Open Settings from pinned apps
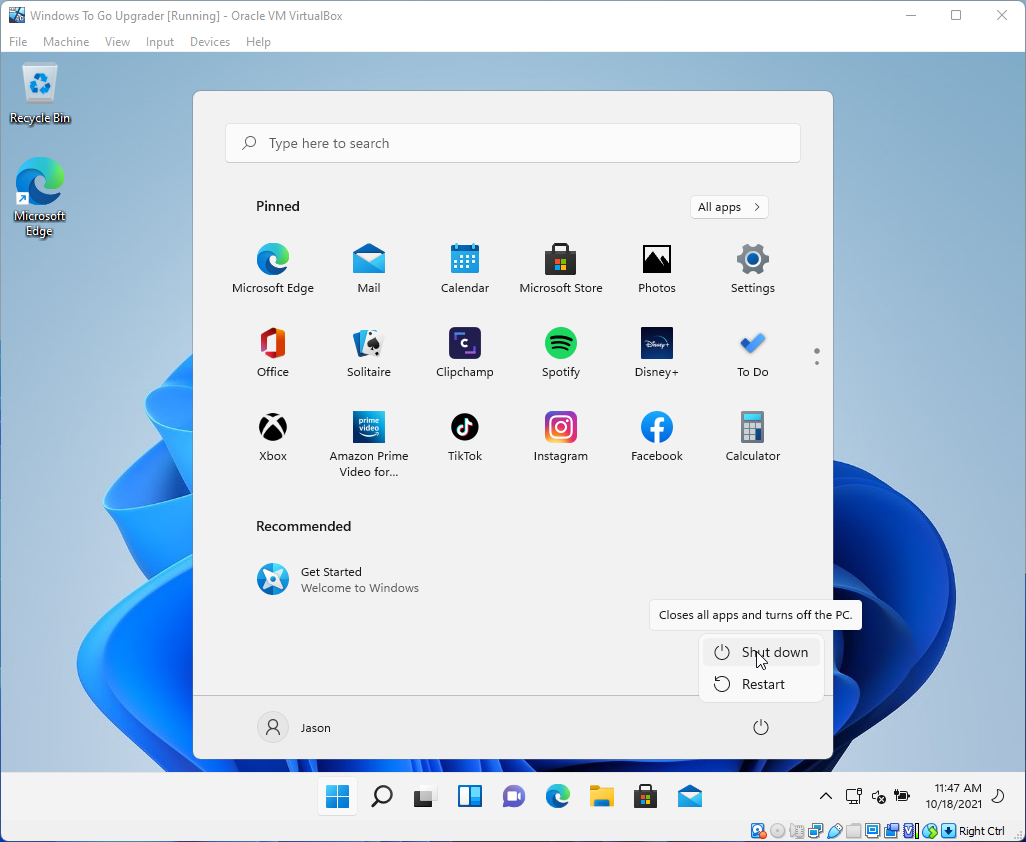Viewport: 1026px width, 842px height. tap(752, 268)
